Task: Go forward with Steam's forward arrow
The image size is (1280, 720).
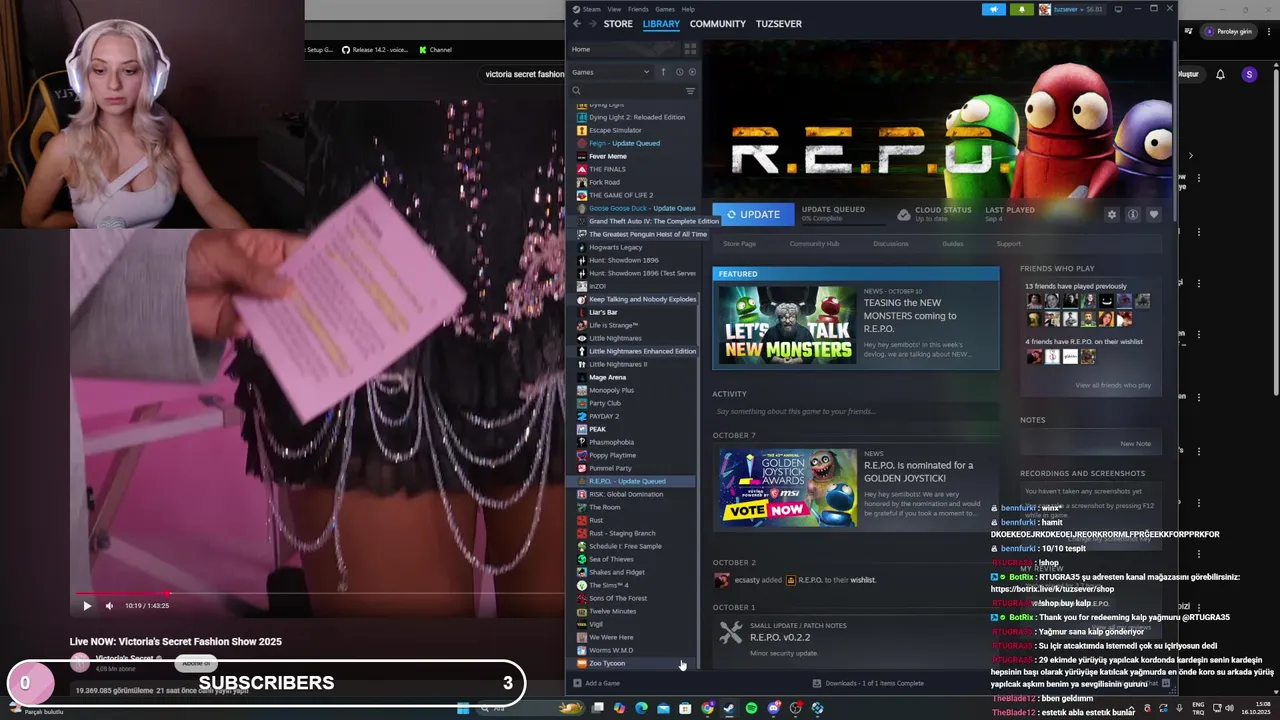Action: click(x=592, y=24)
